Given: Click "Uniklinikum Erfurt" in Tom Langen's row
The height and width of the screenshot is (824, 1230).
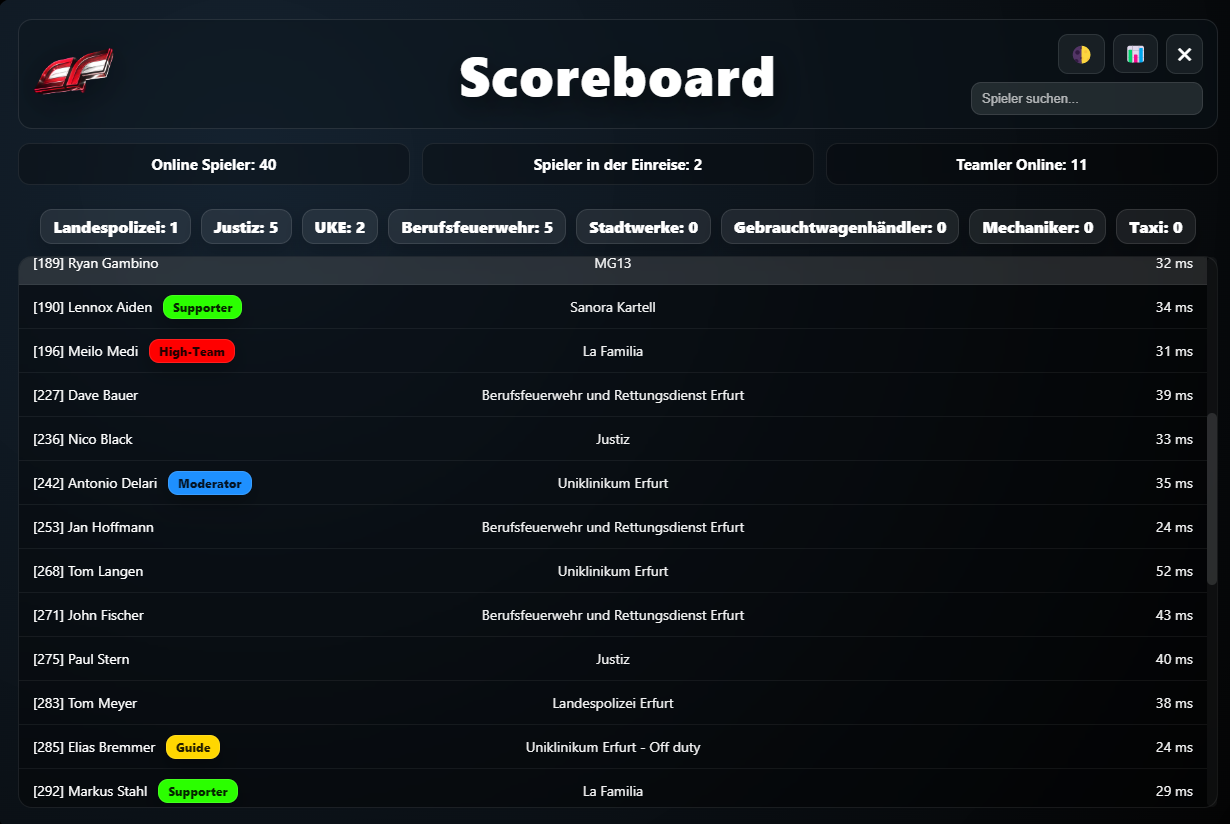Looking at the screenshot, I should point(613,571).
